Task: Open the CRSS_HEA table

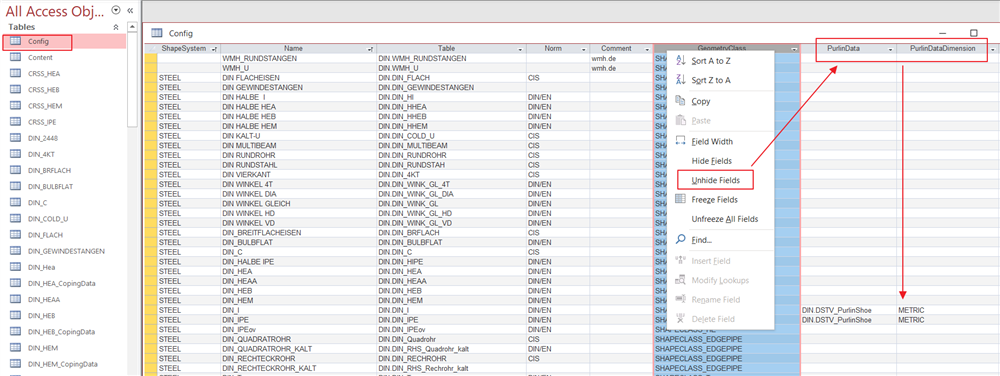Action: 44,73
